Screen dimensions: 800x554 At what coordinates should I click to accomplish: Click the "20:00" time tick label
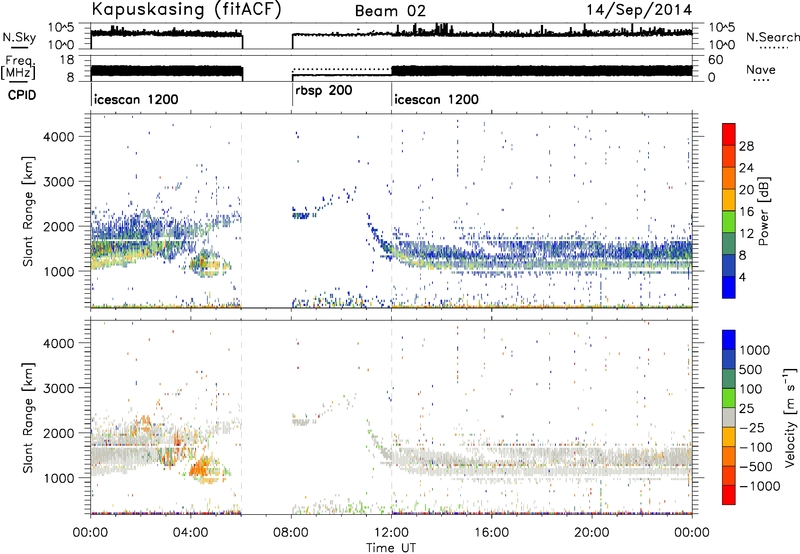click(591, 533)
